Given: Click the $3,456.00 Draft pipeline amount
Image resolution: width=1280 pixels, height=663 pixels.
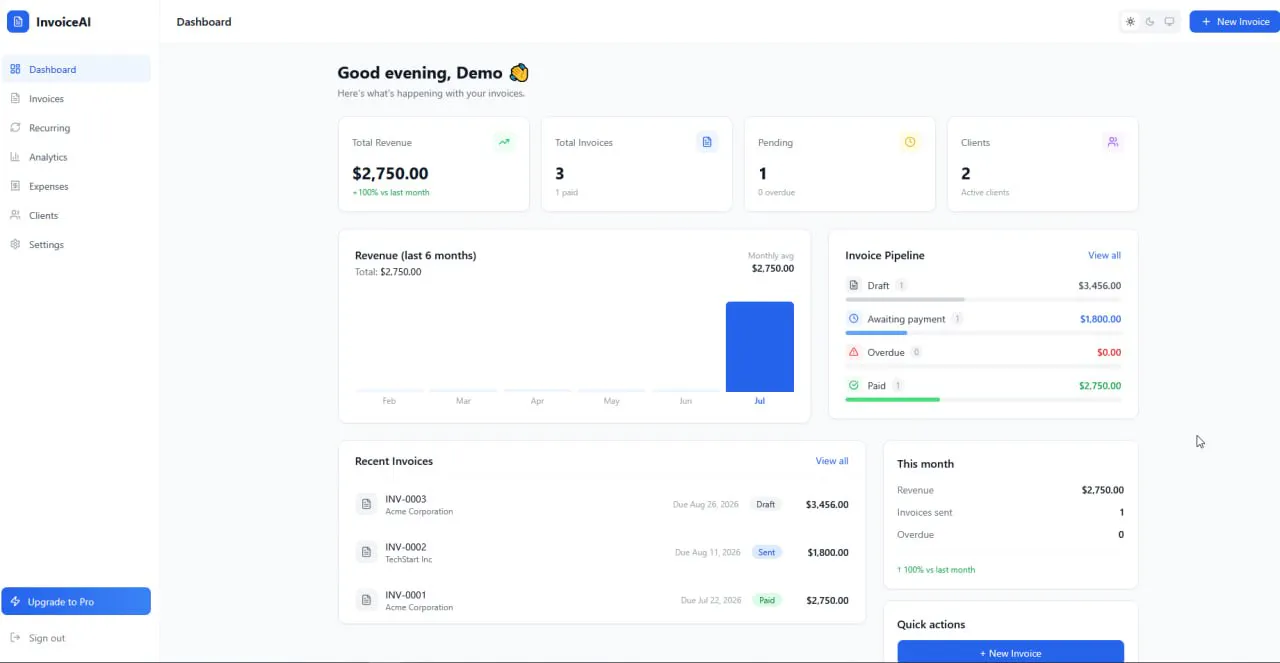Looking at the screenshot, I should [x=1100, y=285].
